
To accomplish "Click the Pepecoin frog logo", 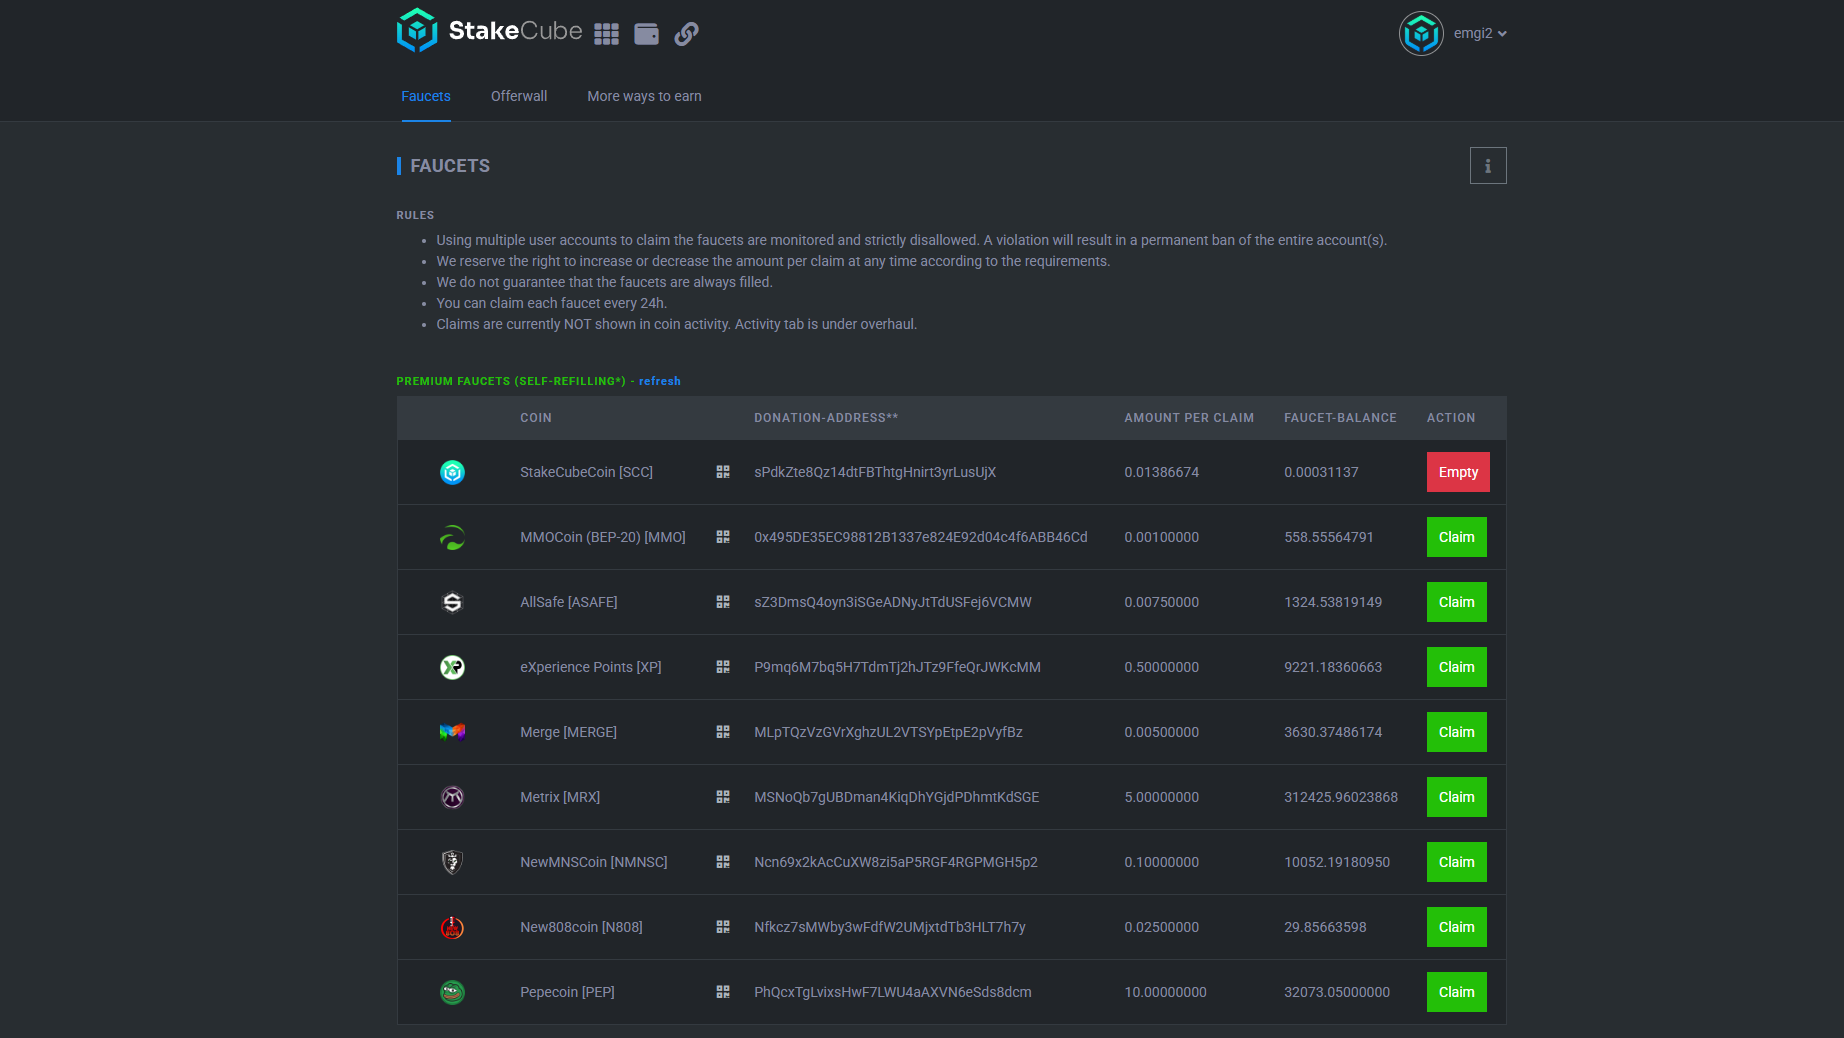I will point(452,992).
